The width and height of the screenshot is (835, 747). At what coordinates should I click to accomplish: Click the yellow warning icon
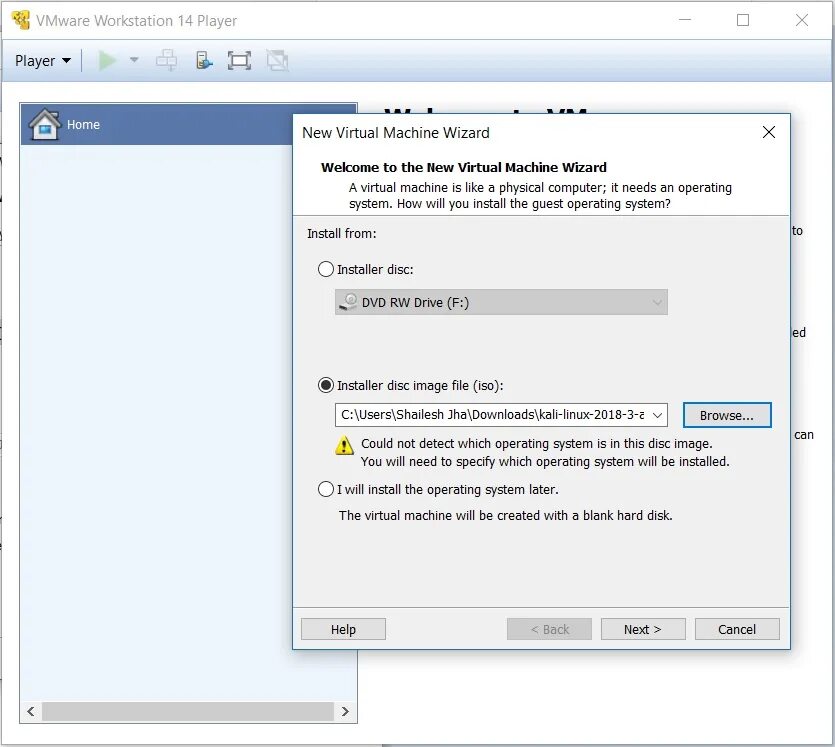pos(345,446)
